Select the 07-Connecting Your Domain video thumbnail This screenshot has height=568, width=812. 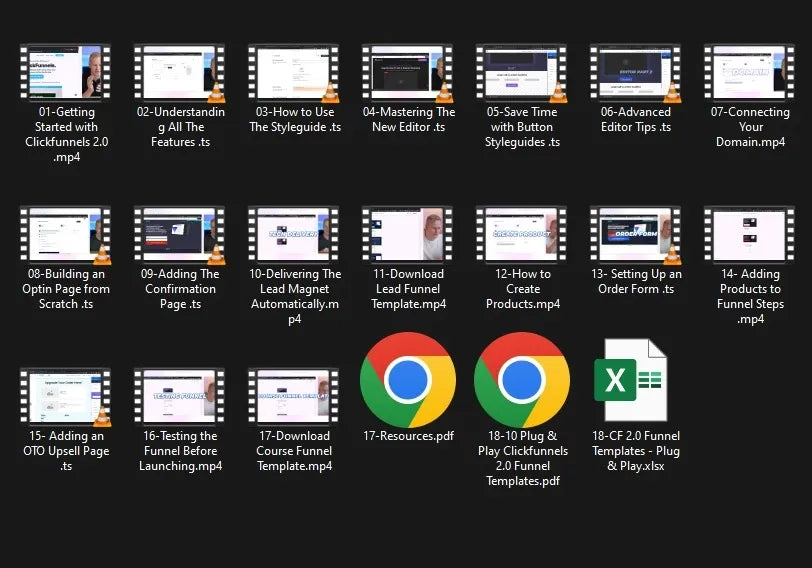click(749, 72)
